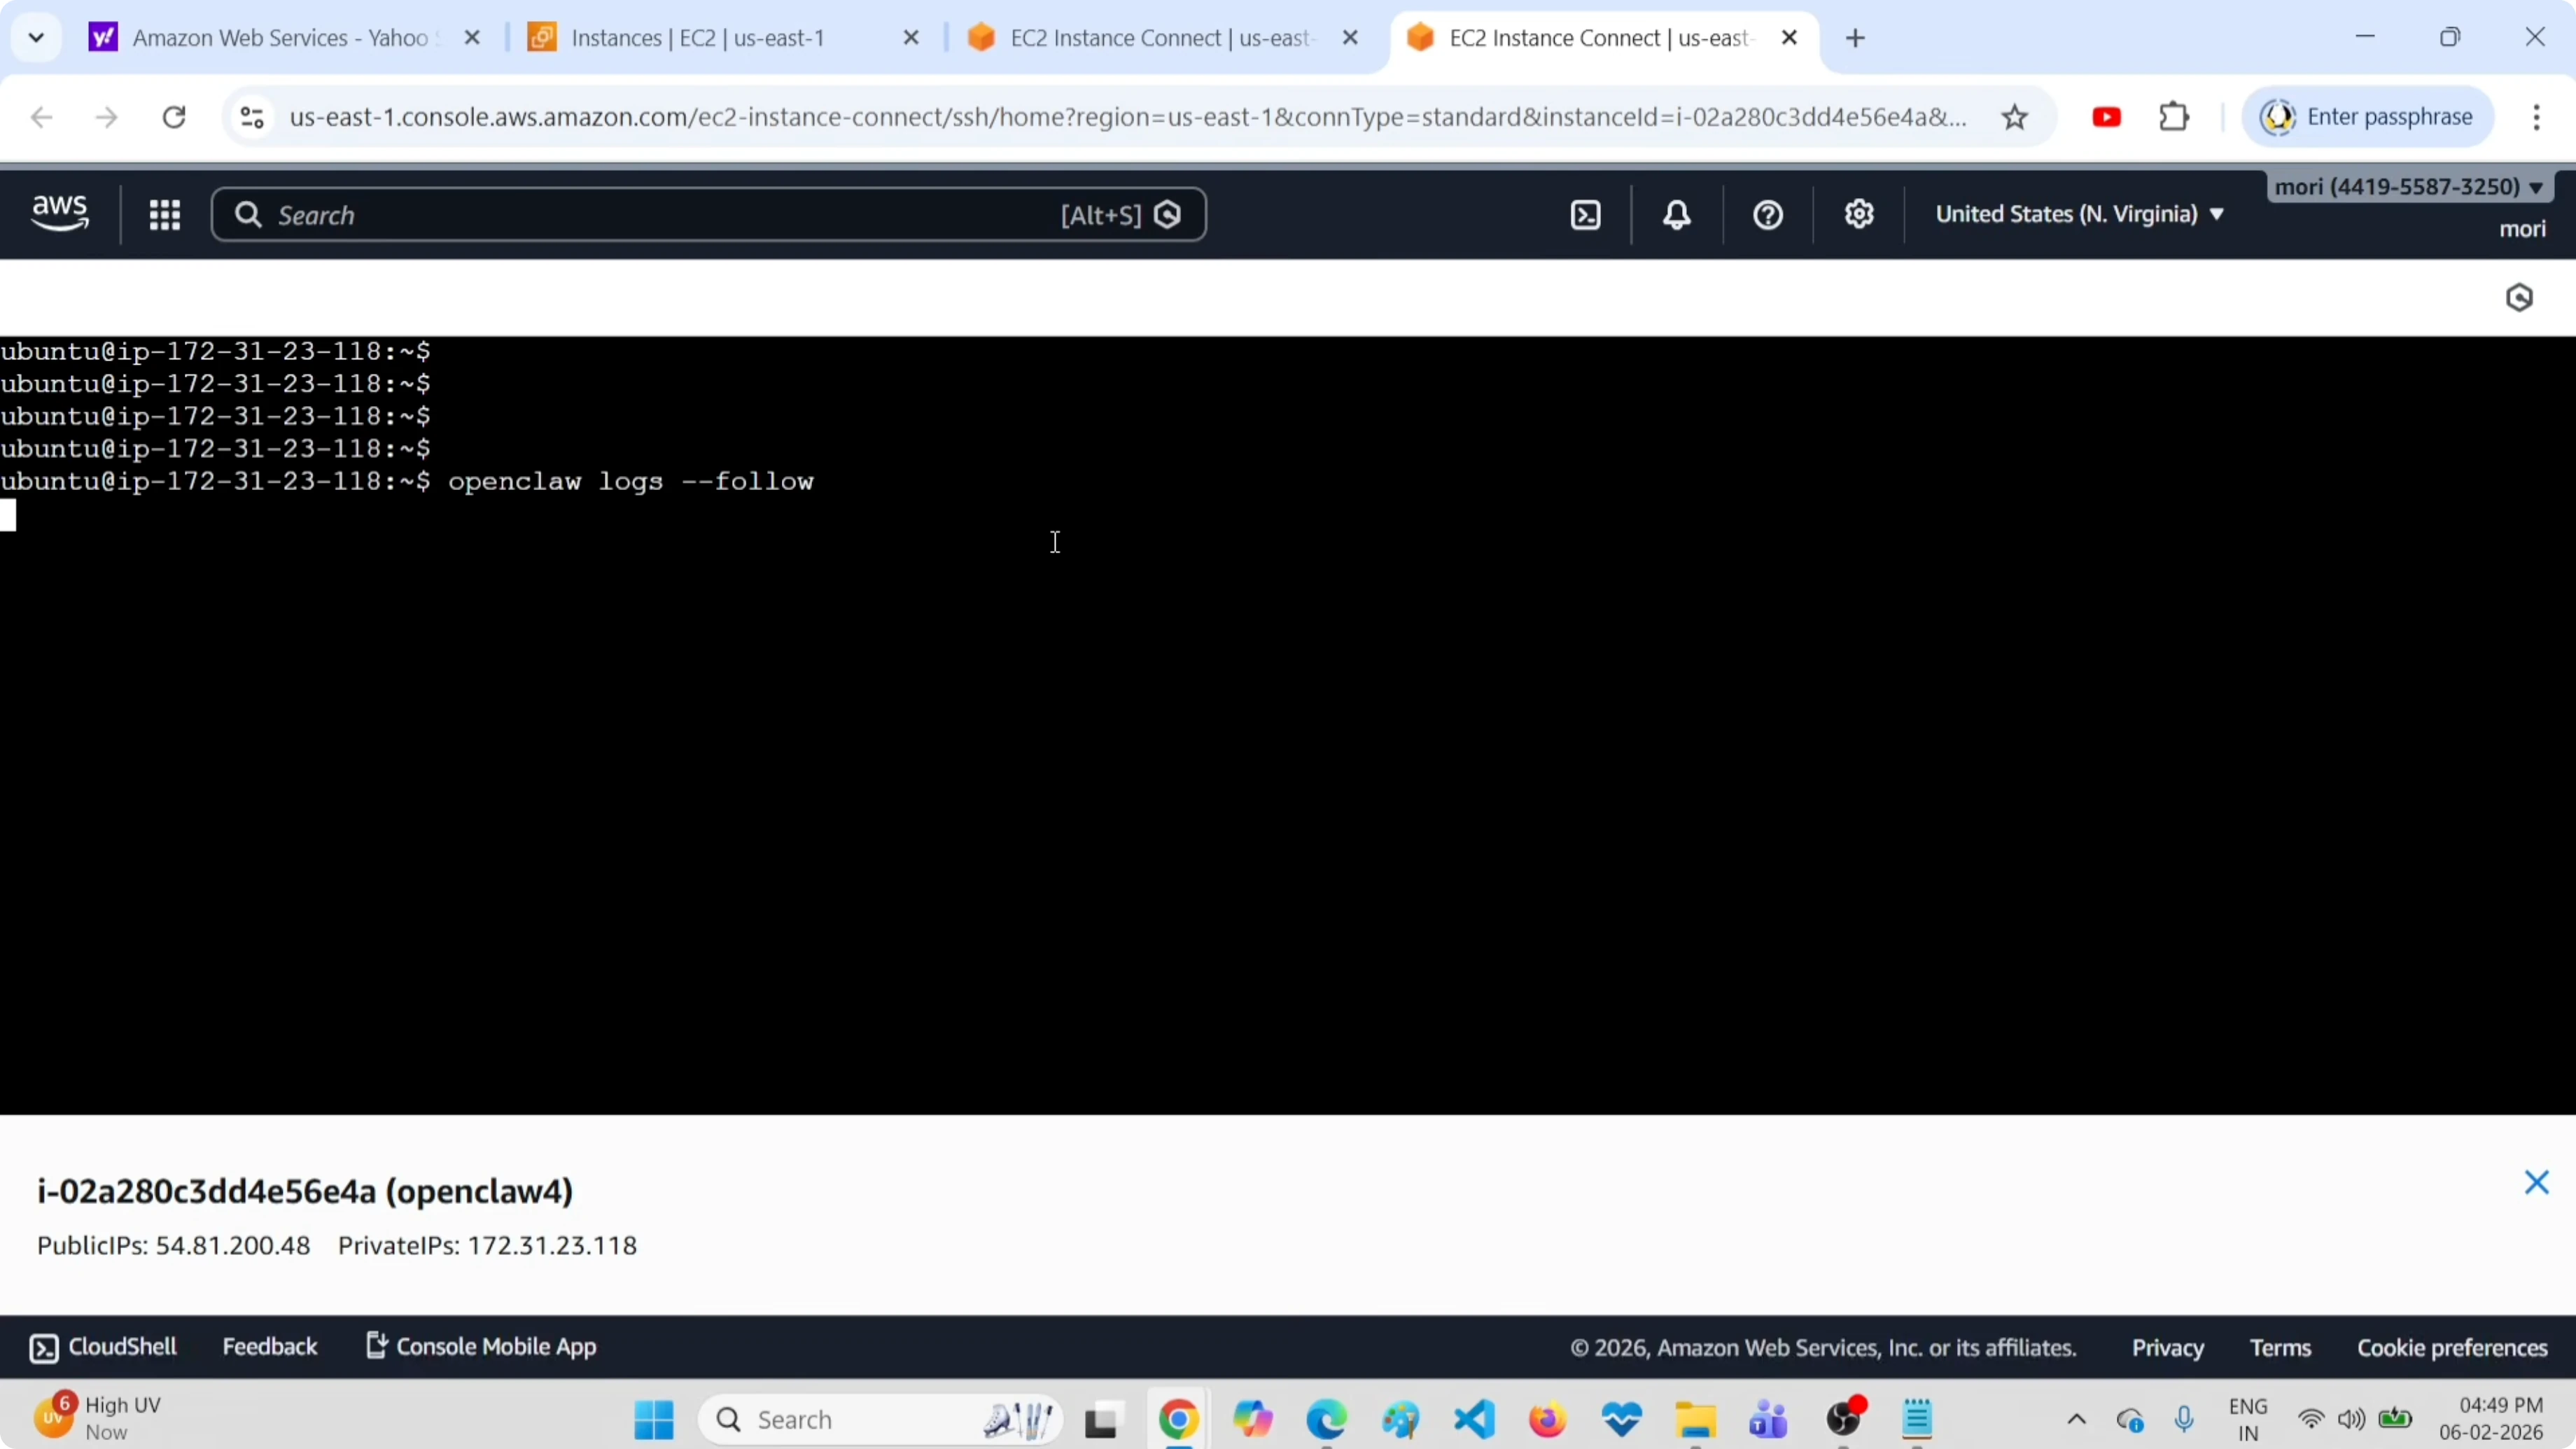Image resolution: width=2576 pixels, height=1449 pixels.
Task: Launch CloudShell from the top navigation bar
Action: point(1585,214)
